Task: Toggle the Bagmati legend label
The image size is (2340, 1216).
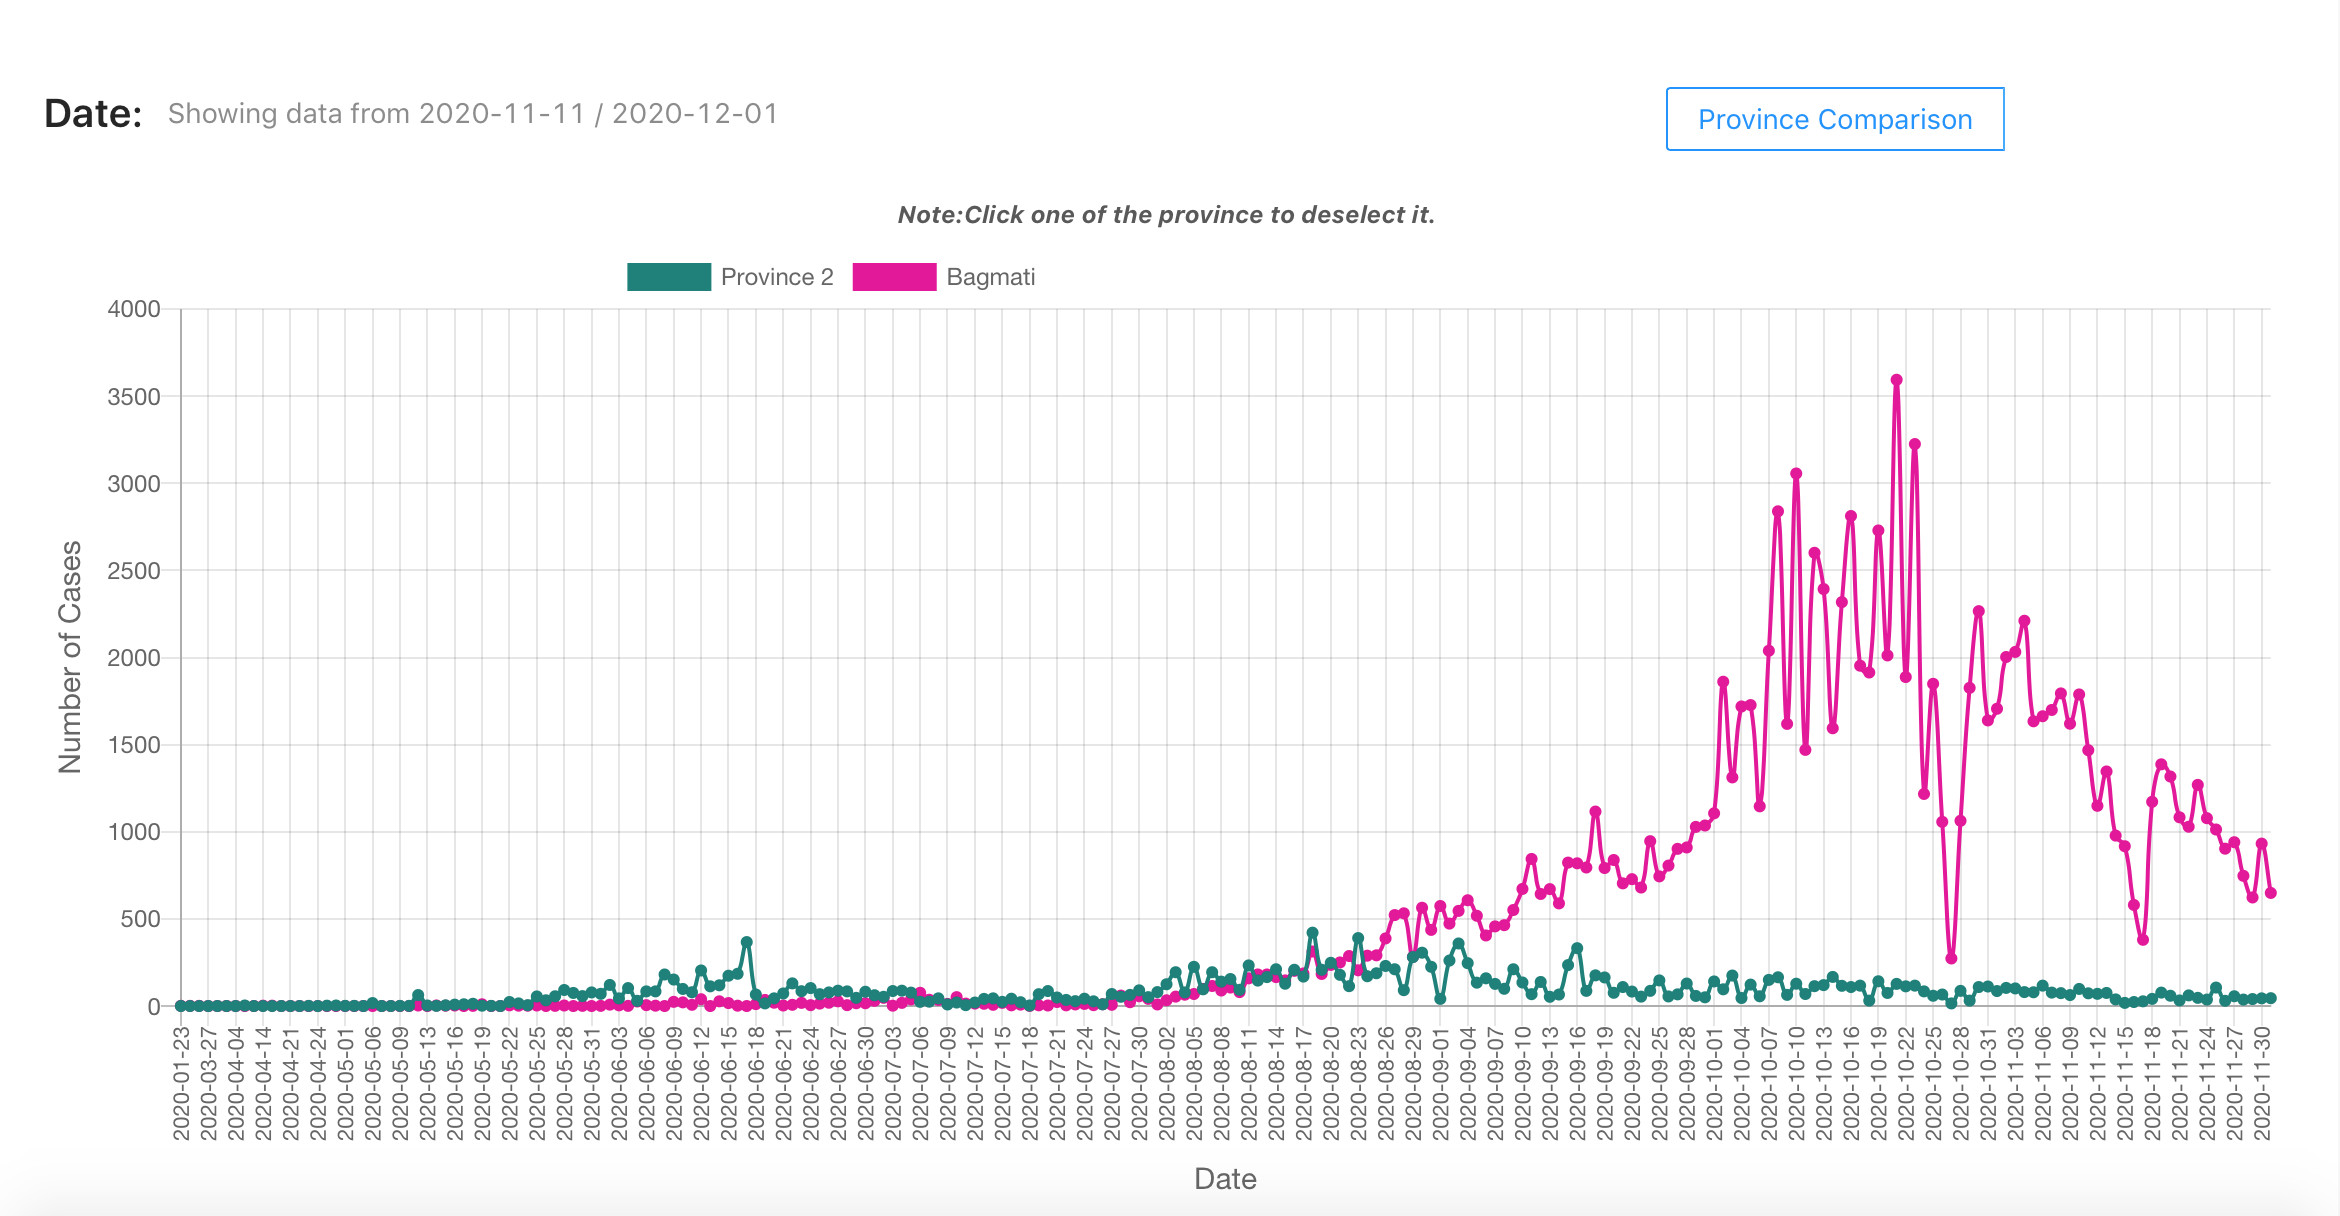Action: (990, 277)
